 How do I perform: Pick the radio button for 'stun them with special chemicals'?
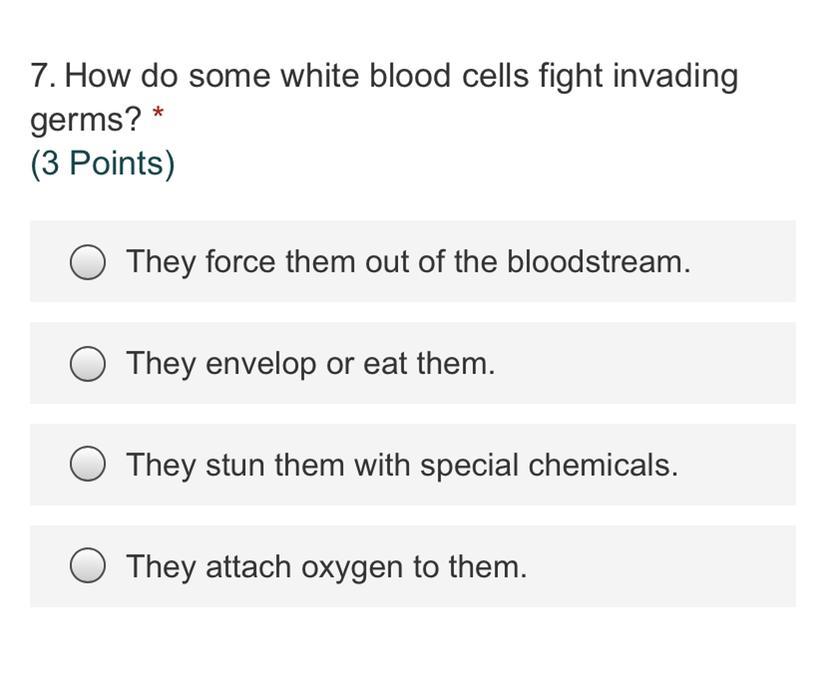[x=87, y=465]
